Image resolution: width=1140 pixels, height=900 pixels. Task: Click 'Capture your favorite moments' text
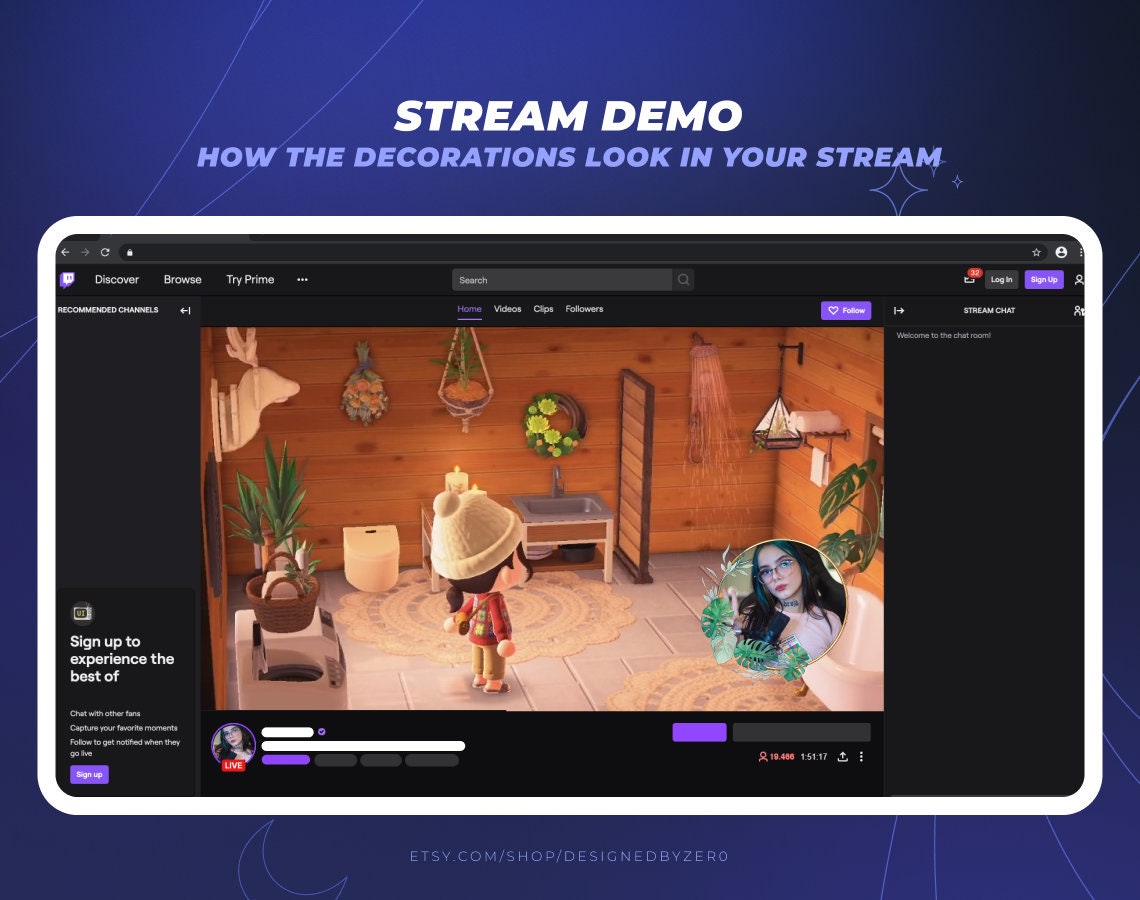click(124, 728)
